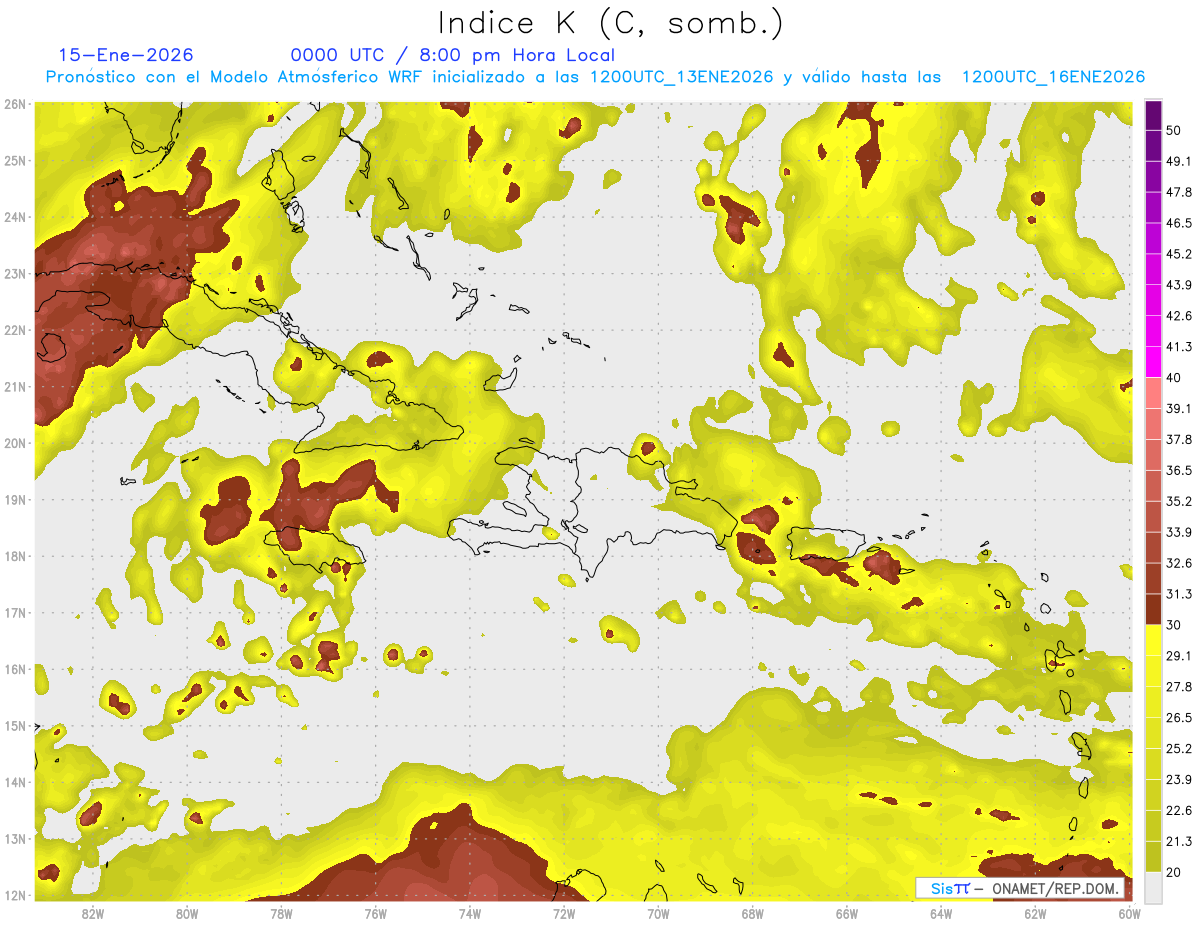Viewport: 1200px width, 927px height.
Task: Click the colorbar label '45.2'
Action: point(1178,254)
